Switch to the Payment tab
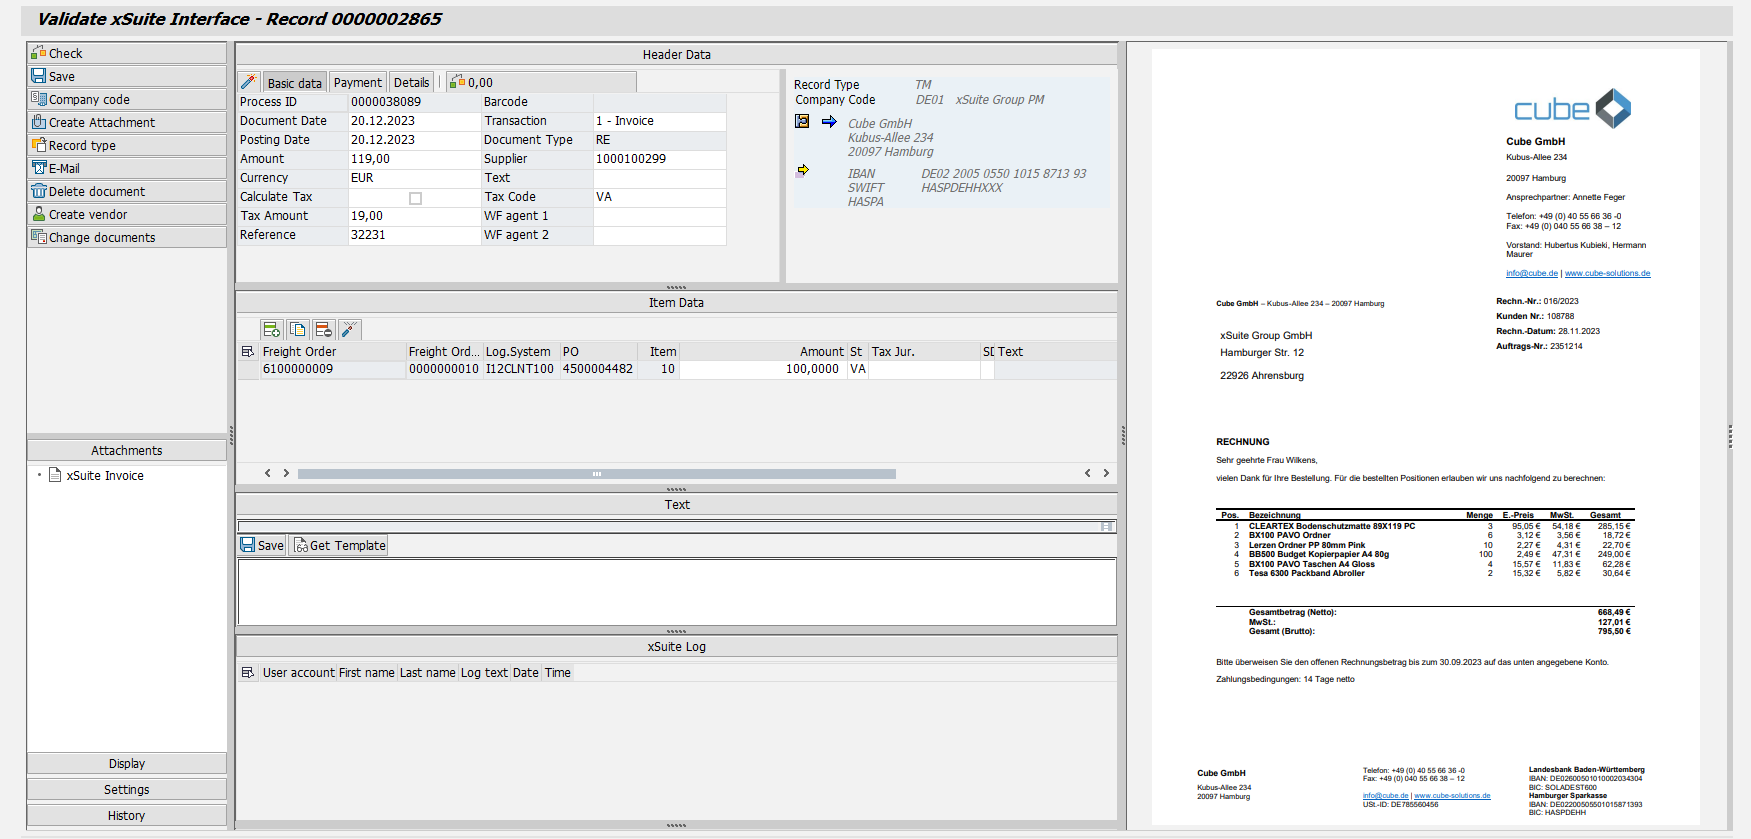Viewport: 1751px width, 839px height. coord(357,83)
